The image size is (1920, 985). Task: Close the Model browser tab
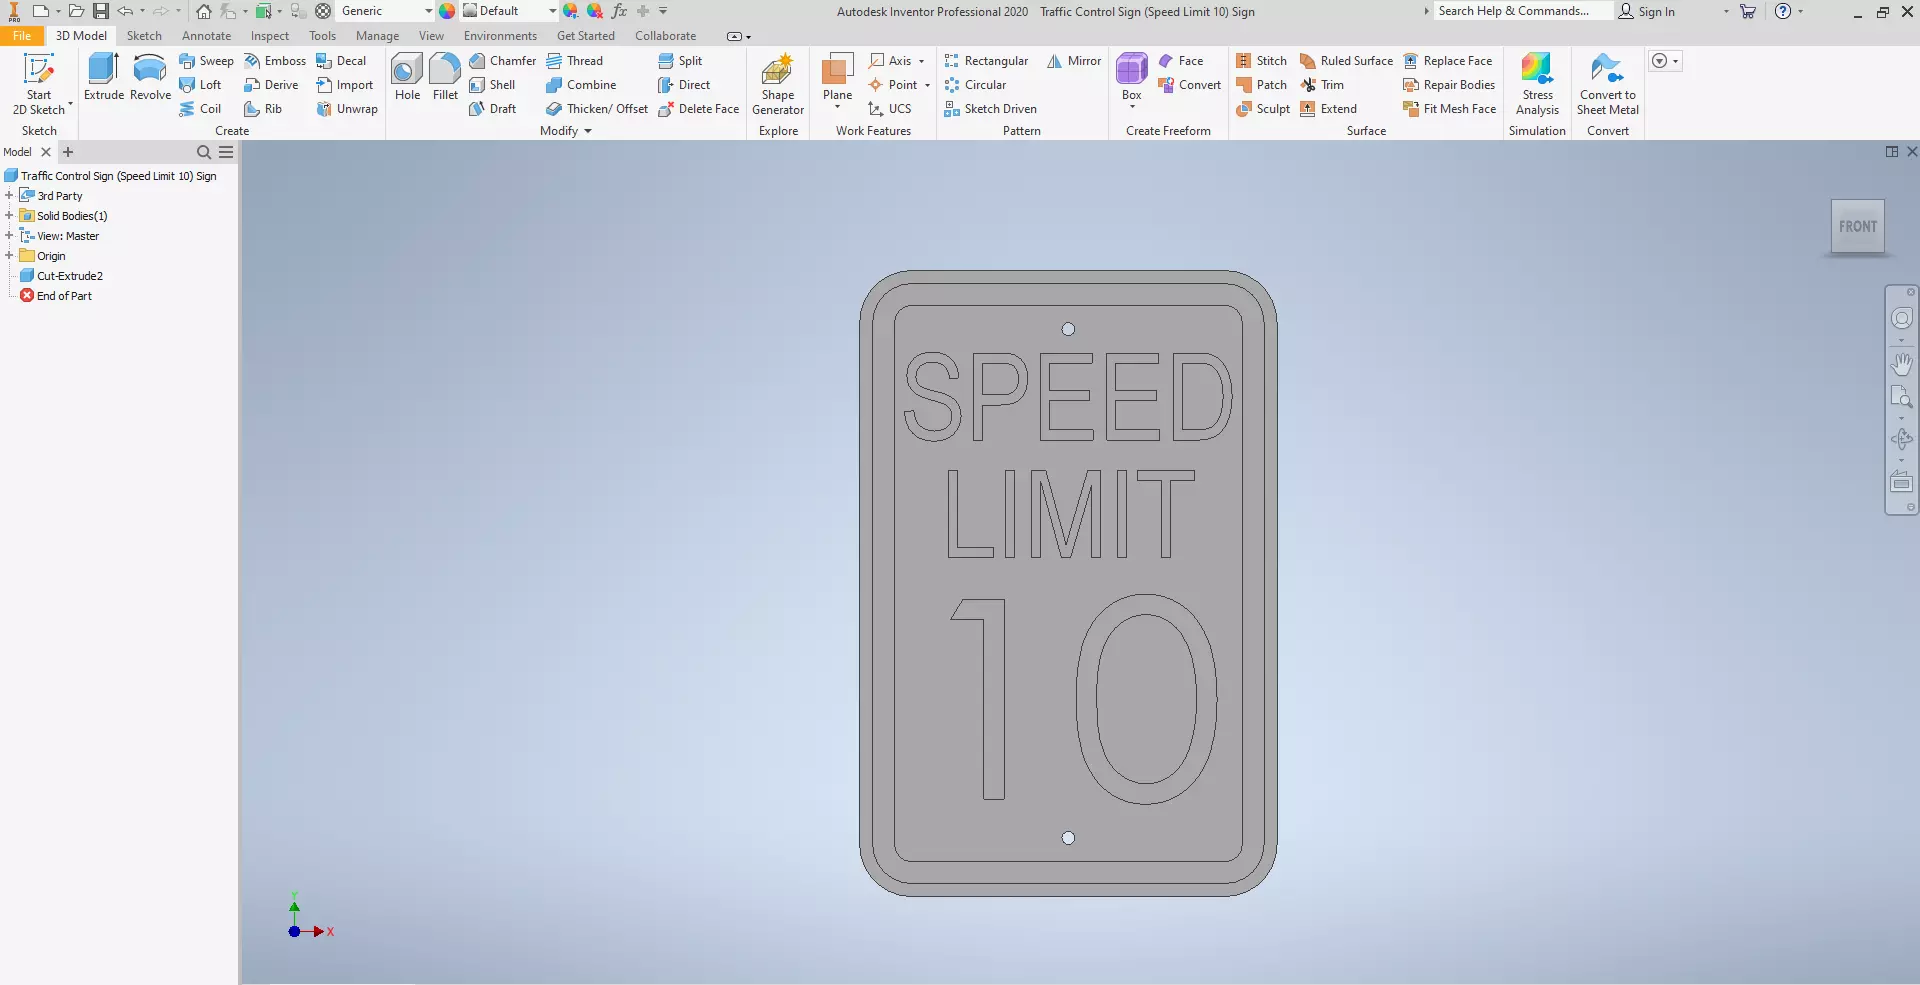point(45,152)
